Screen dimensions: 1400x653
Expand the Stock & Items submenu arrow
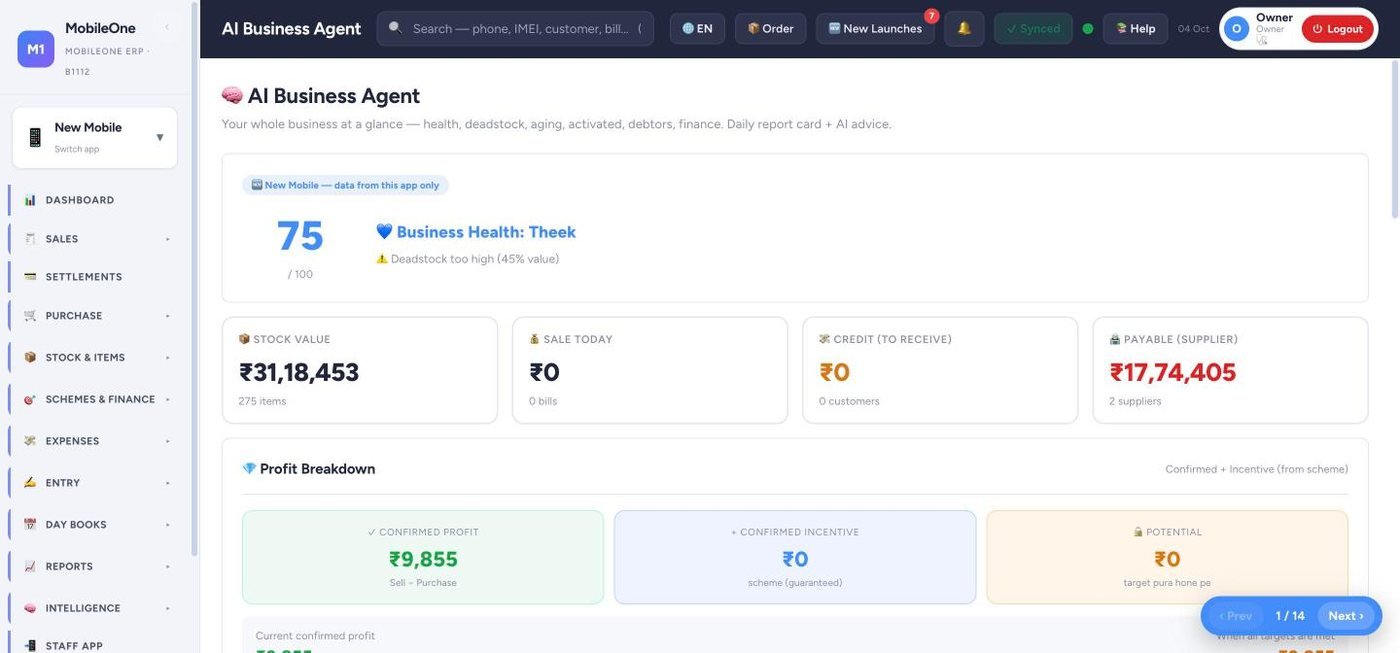(x=168, y=358)
